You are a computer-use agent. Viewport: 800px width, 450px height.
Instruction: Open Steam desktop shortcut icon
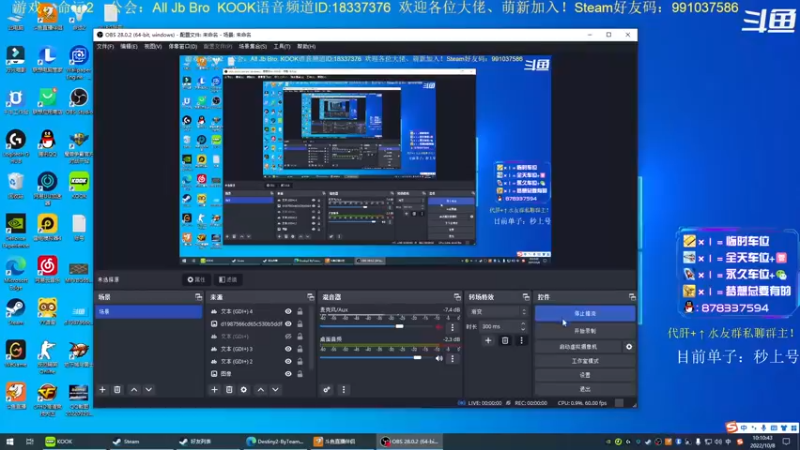click(16, 311)
